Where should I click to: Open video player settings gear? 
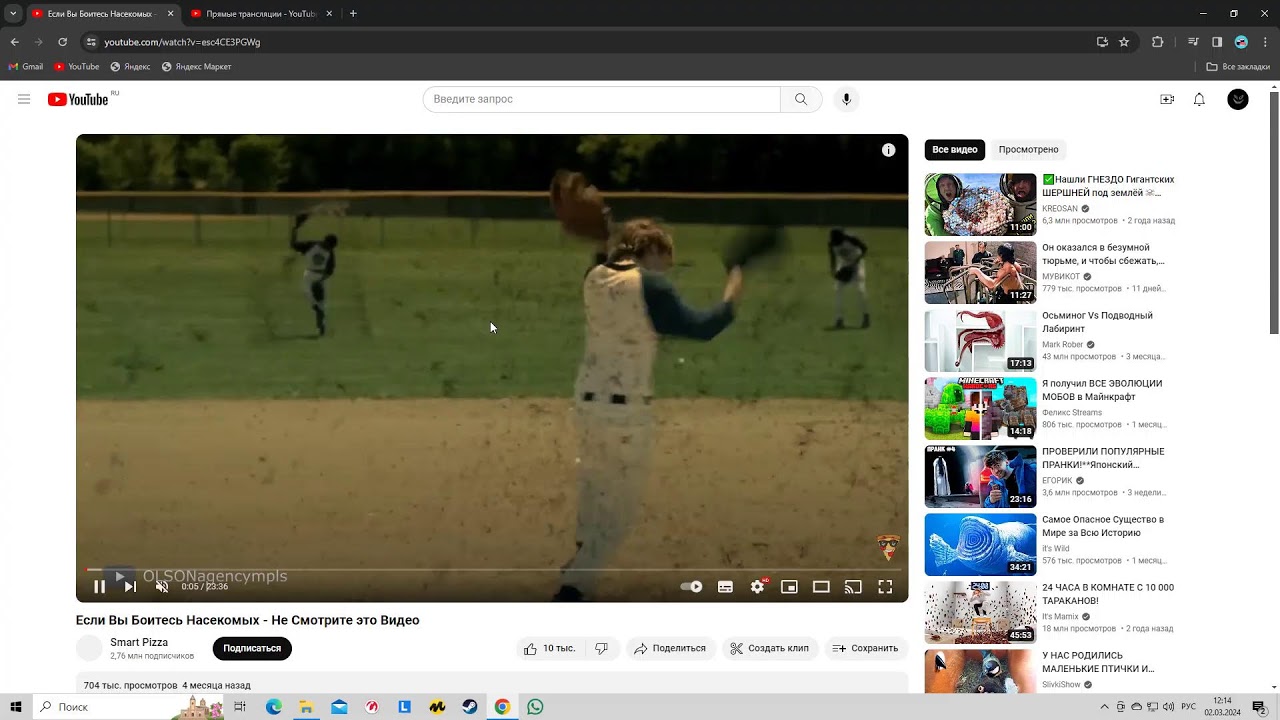(757, 587)
